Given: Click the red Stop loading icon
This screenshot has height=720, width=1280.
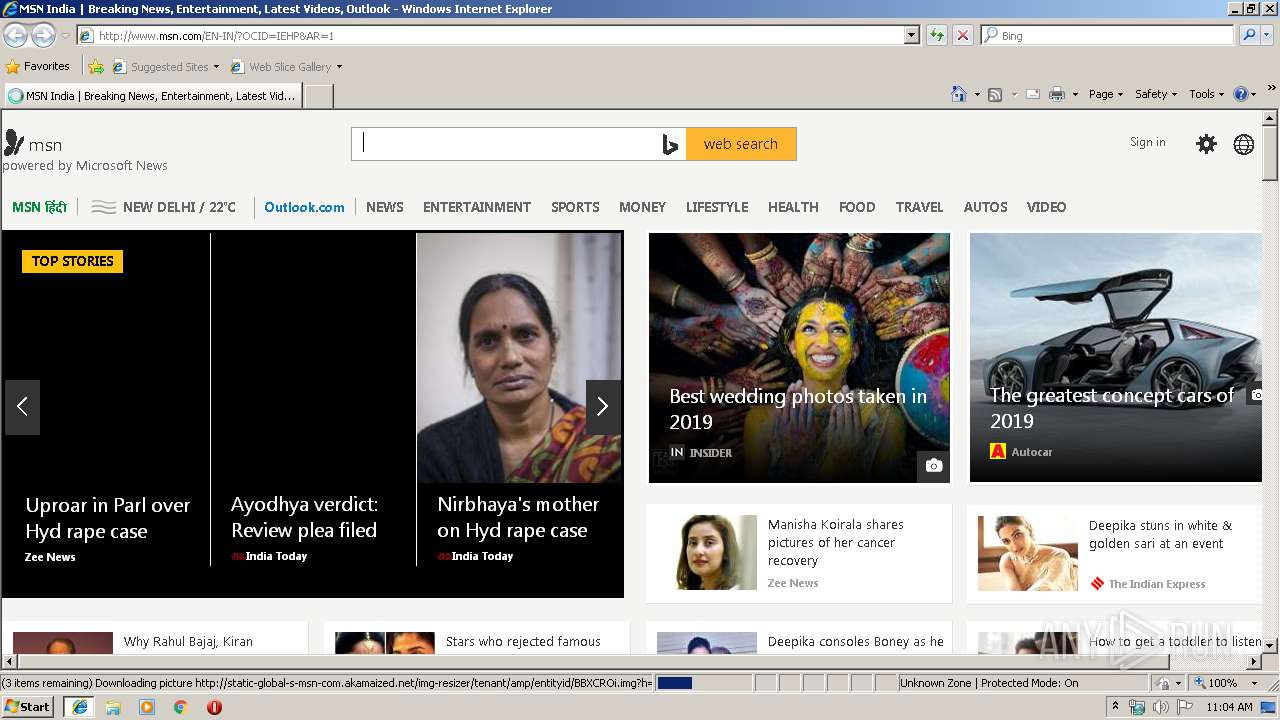Looking at the screenshot, I should 962,35.
